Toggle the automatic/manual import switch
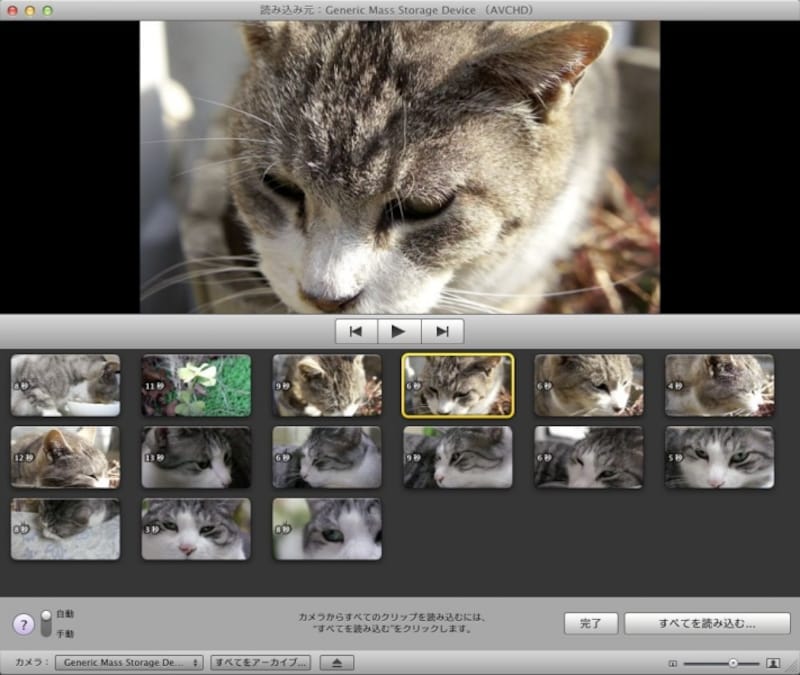800x675 pixels. tap(46, 623)
